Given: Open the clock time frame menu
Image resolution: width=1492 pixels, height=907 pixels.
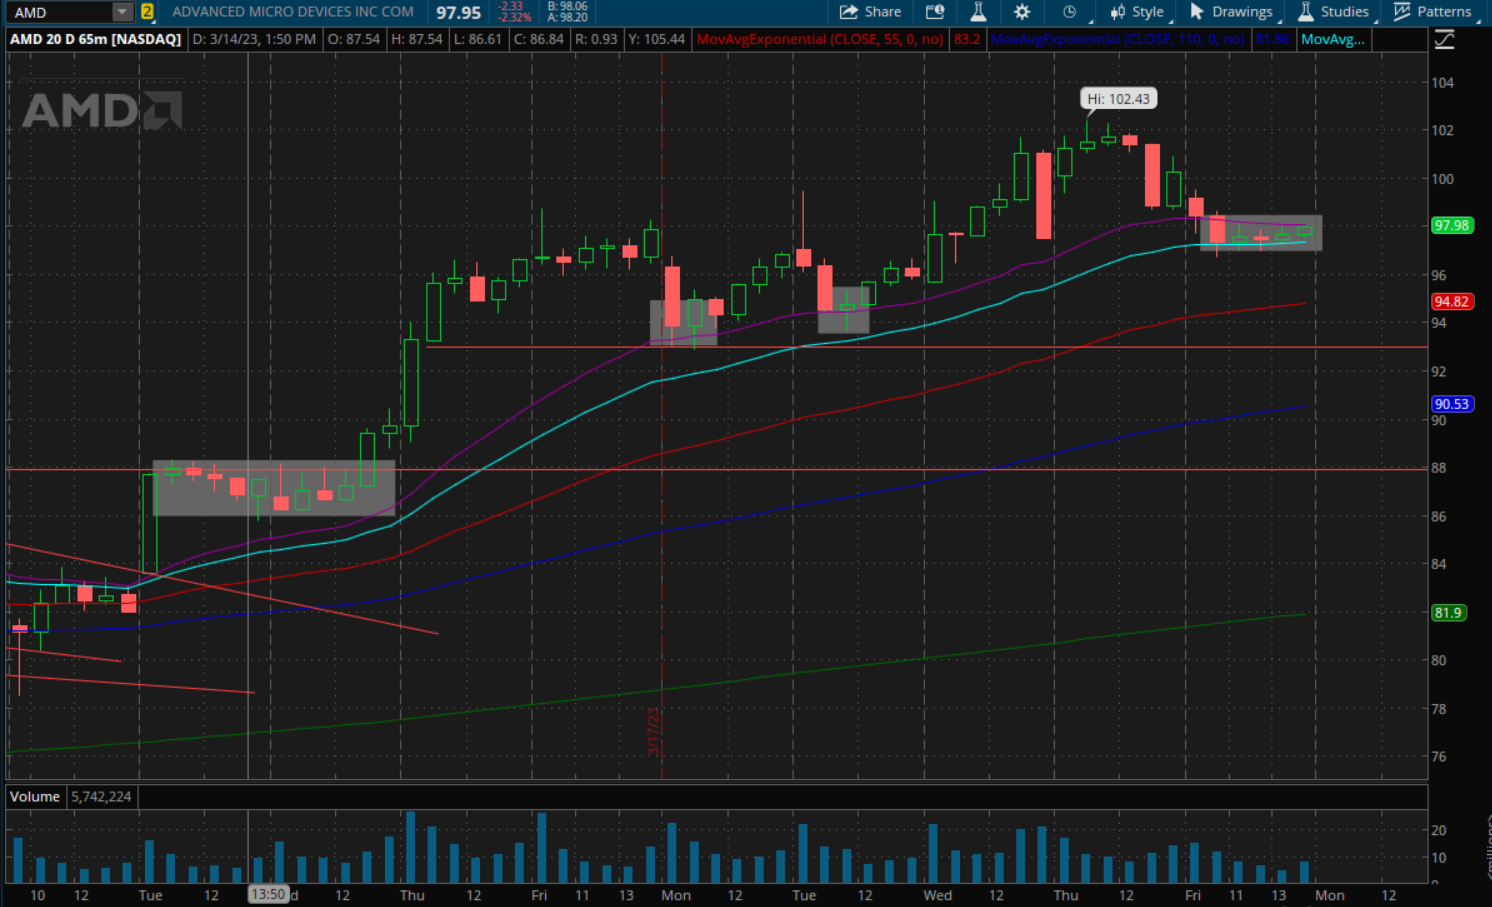Looking at the screenshot, I should click(x=1069, y=12).
